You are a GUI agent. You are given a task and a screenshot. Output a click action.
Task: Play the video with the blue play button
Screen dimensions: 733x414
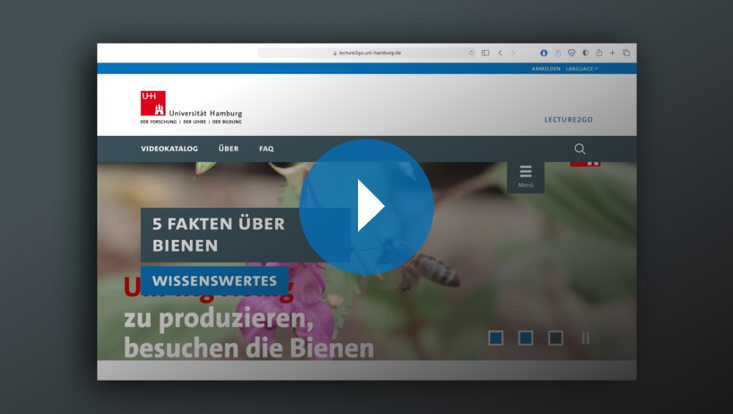coord(366,207)
